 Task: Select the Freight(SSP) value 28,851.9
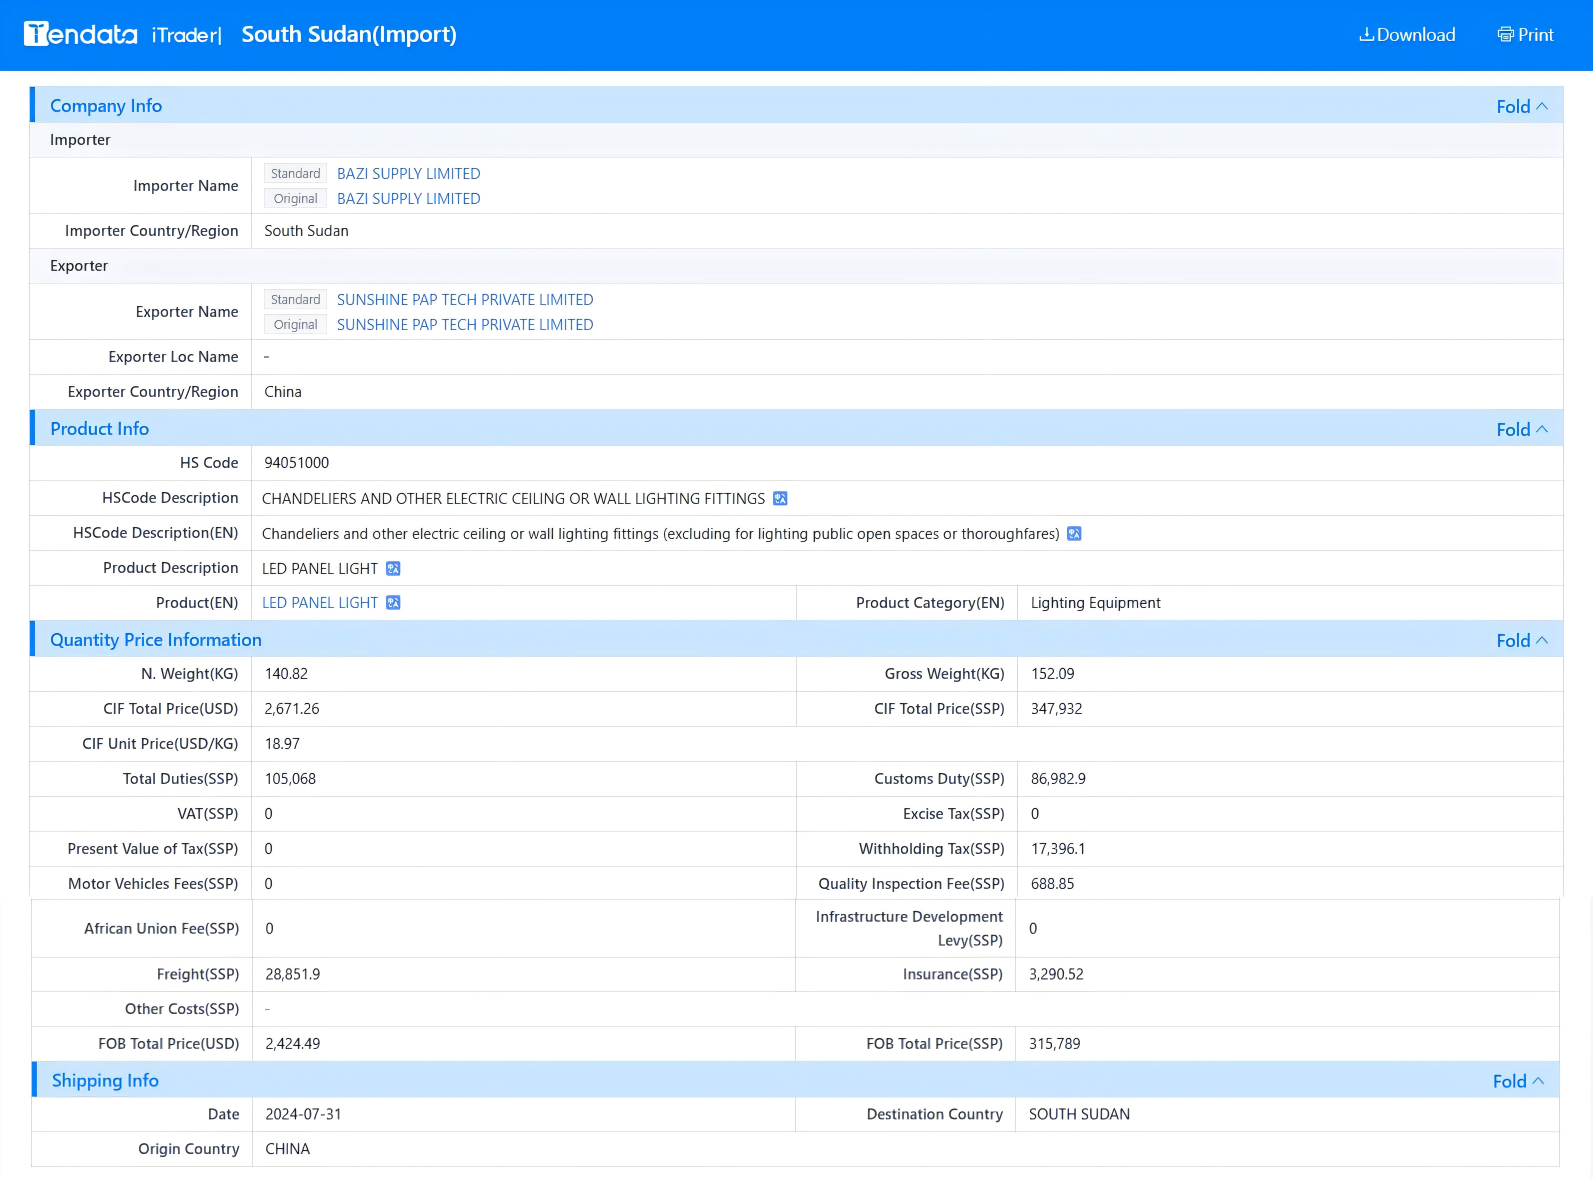pos(293,974)
